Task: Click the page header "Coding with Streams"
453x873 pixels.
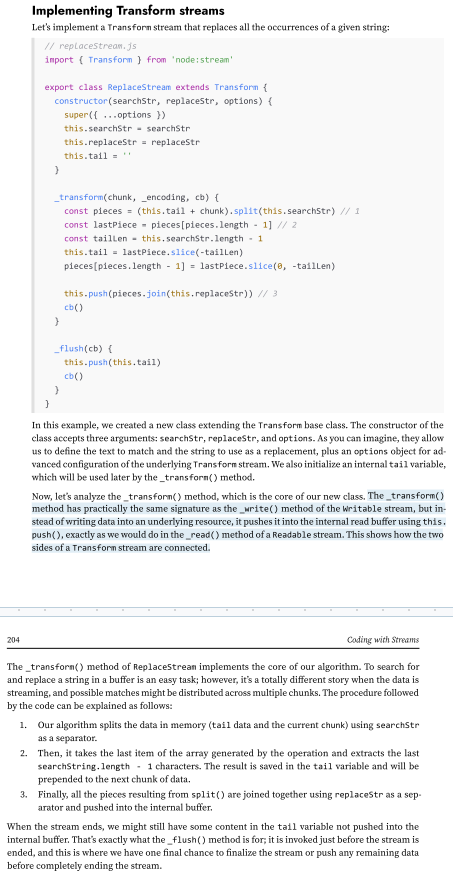Action: 383,640
